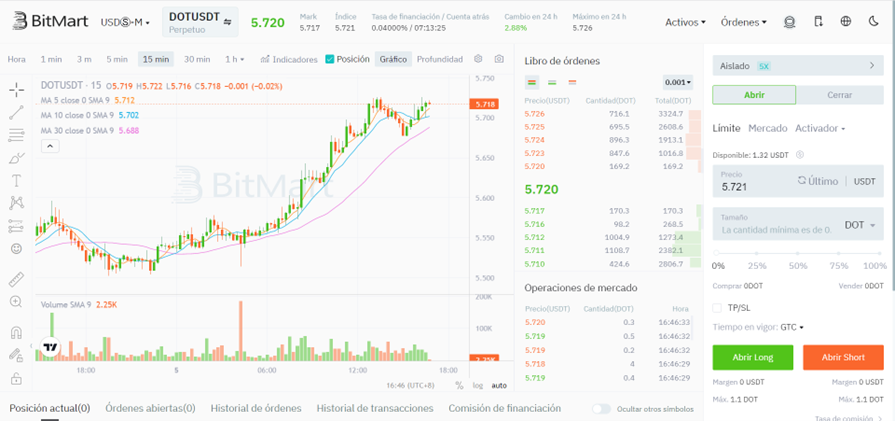Viewport: 895px width, 421px height.
Task: Expand the 0.001 order book precision dropdown
Action: click(677, 82)
